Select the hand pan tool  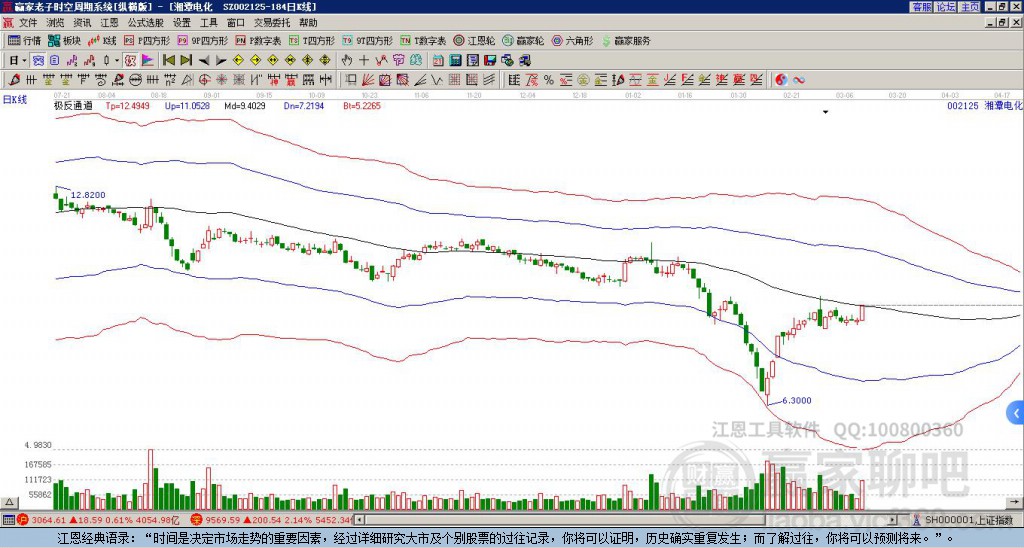pos(347,61)
